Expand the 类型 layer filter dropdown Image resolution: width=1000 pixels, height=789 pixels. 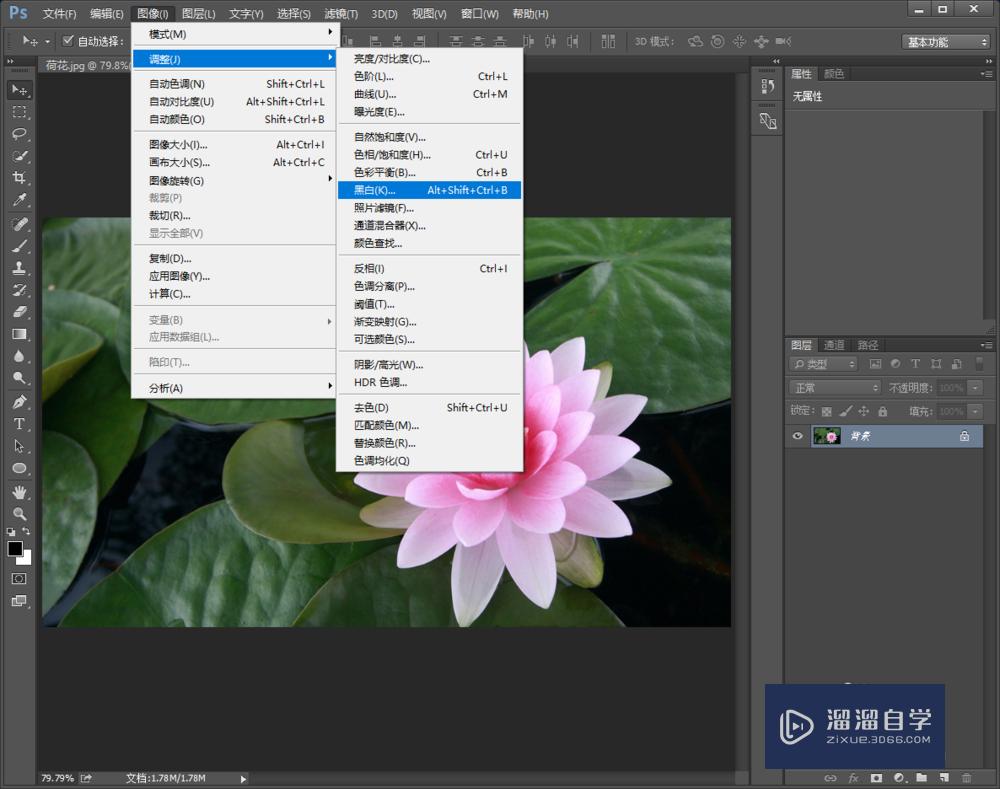pos(823,364)
